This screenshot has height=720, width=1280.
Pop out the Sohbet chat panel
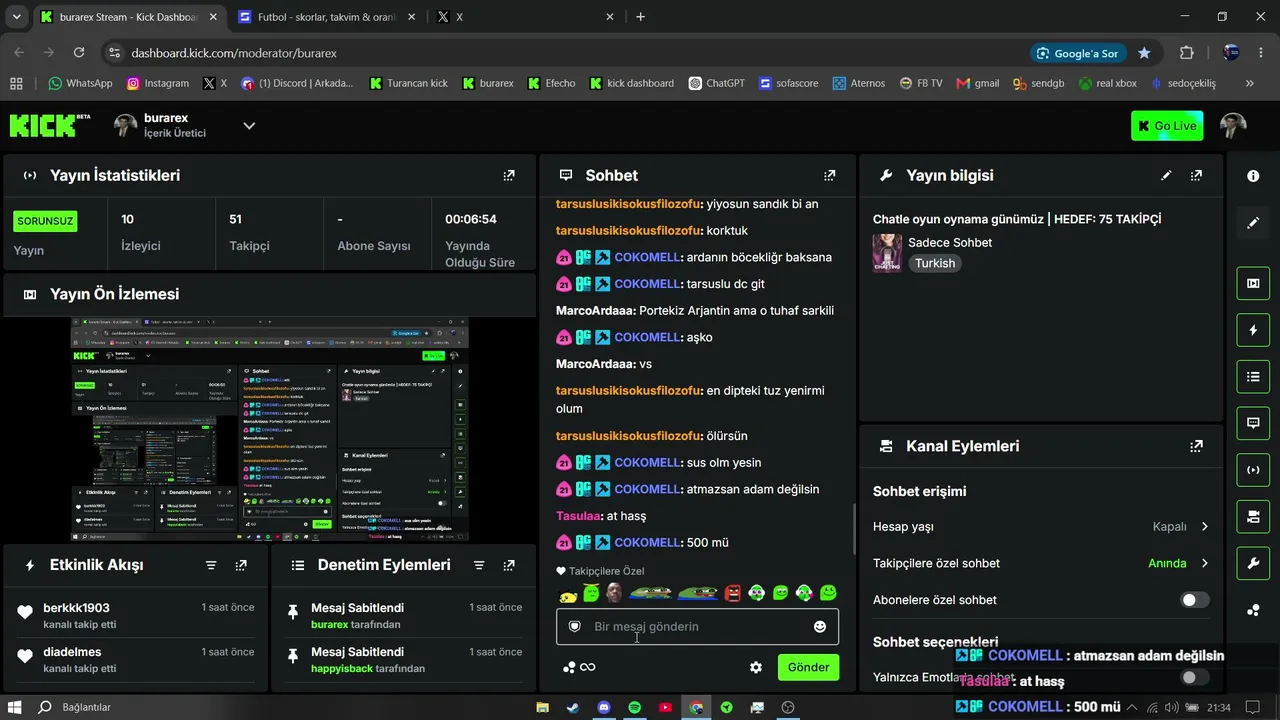(x=829, y=175)
